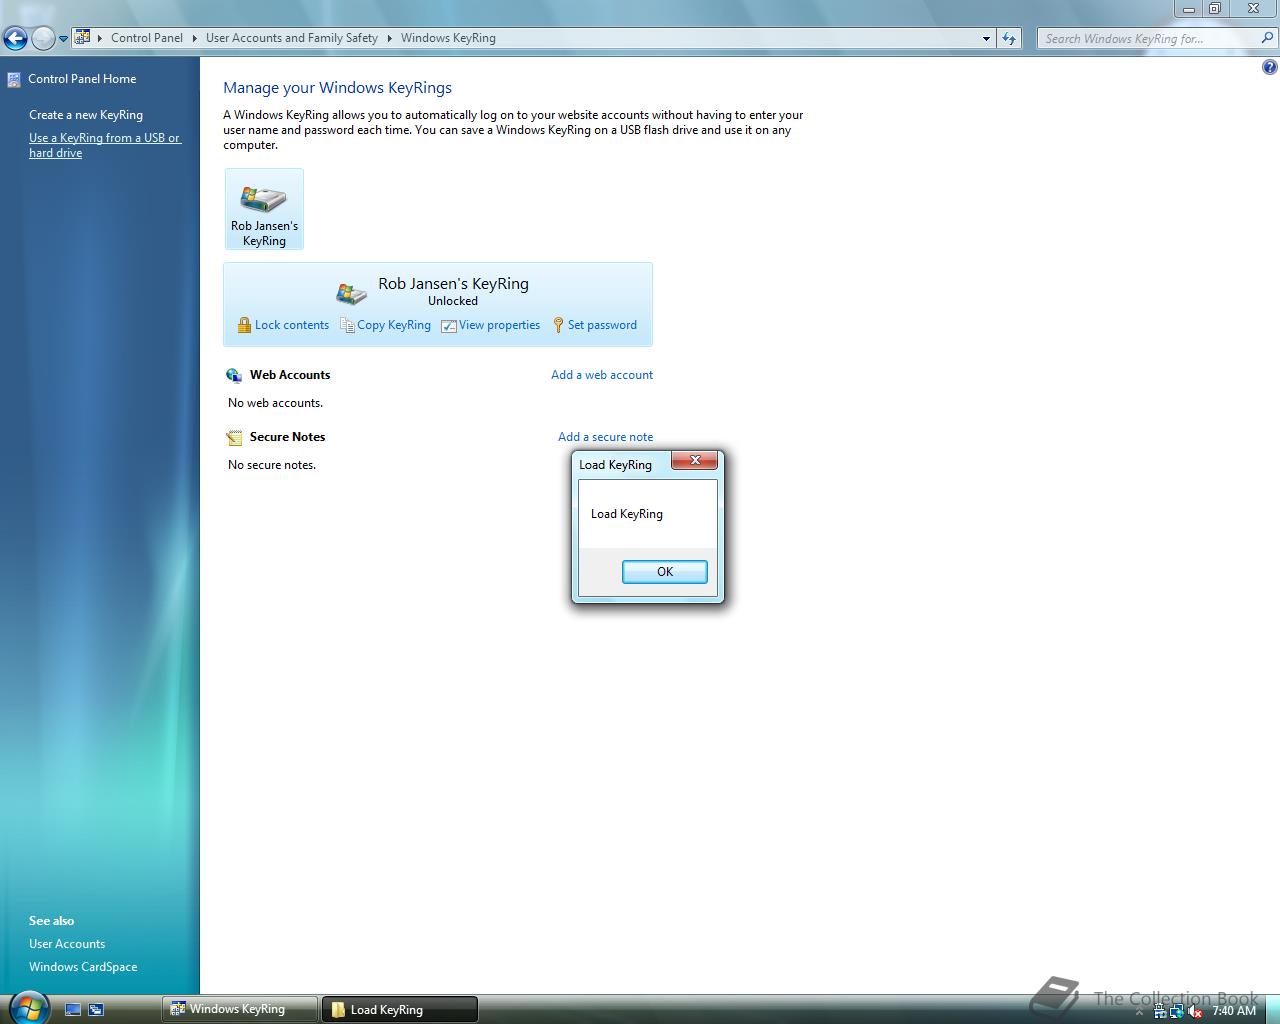
Task: Click the key icon for Set password
Action: pyautogui.click(x=559, y=325)
